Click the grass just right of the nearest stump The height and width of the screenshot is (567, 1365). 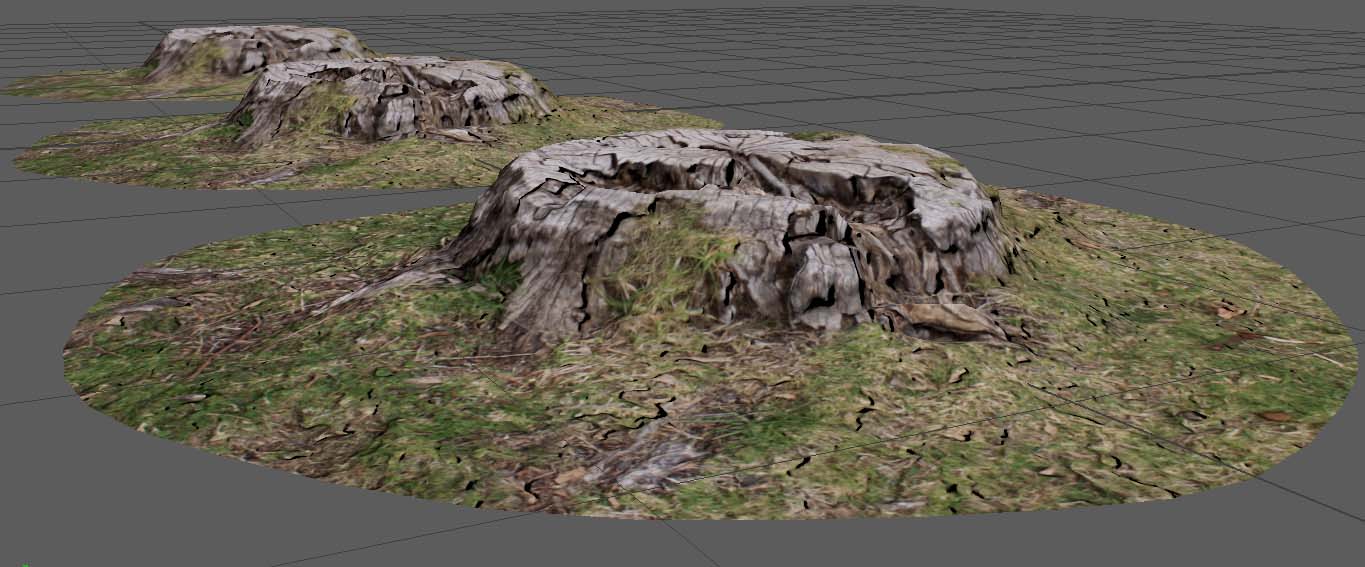(x=1080, y=270)
